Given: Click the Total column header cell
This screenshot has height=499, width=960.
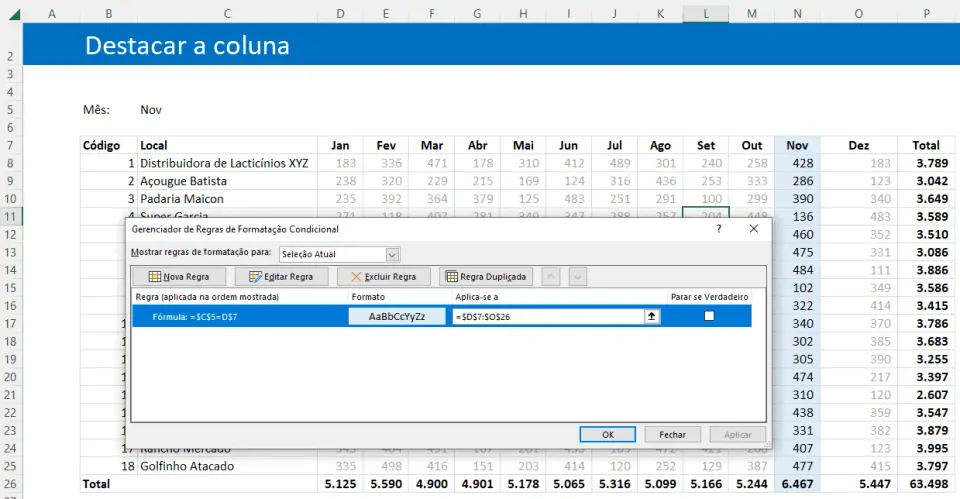Looking at the screenshot, I should [x=926, y=145].
